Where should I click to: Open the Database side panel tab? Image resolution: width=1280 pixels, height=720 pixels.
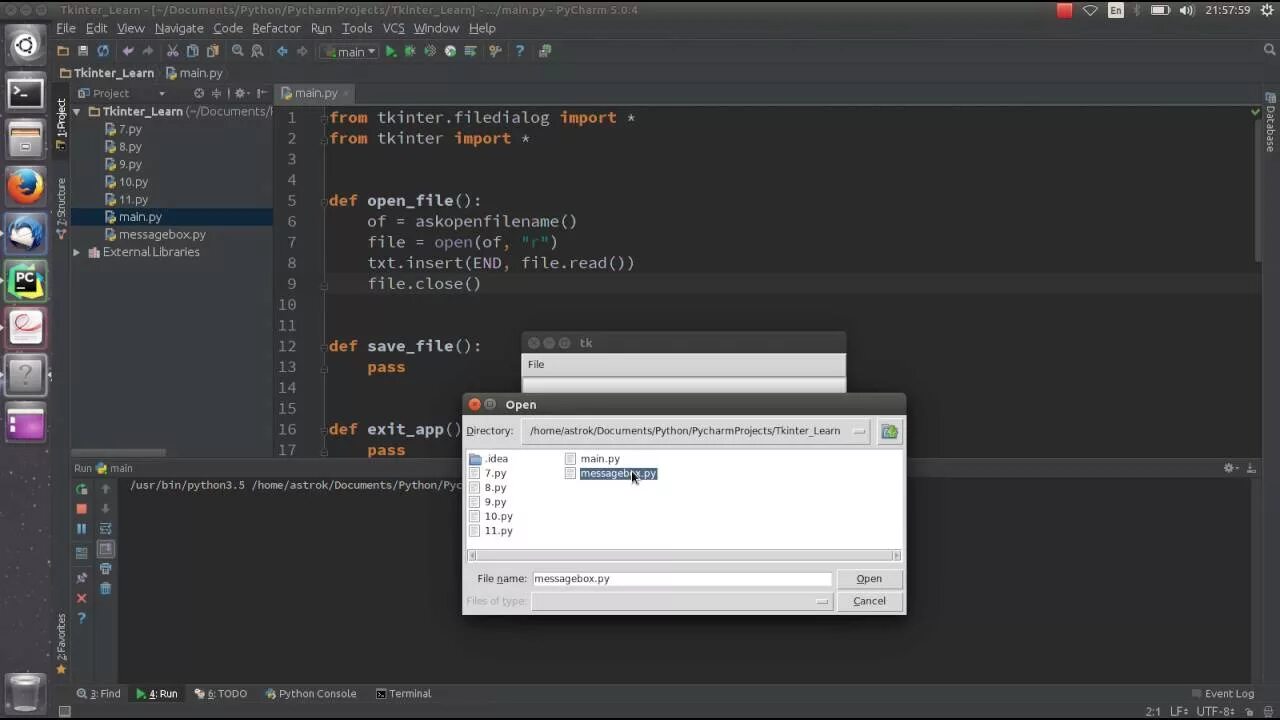[1270, 122]
